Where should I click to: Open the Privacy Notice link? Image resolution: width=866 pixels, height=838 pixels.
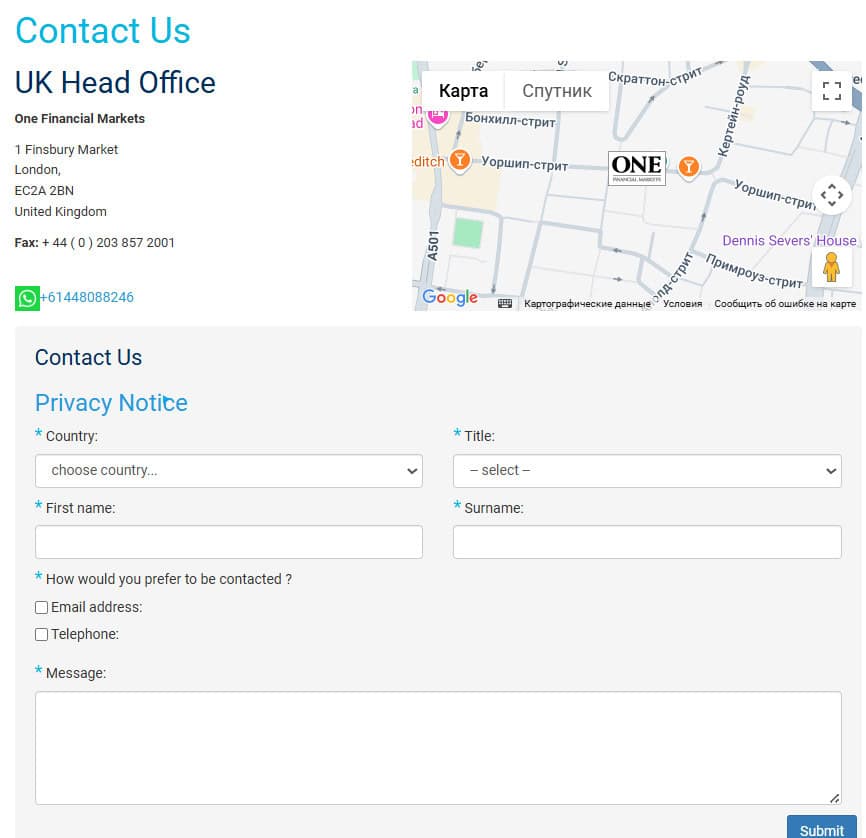pos(111,403)
